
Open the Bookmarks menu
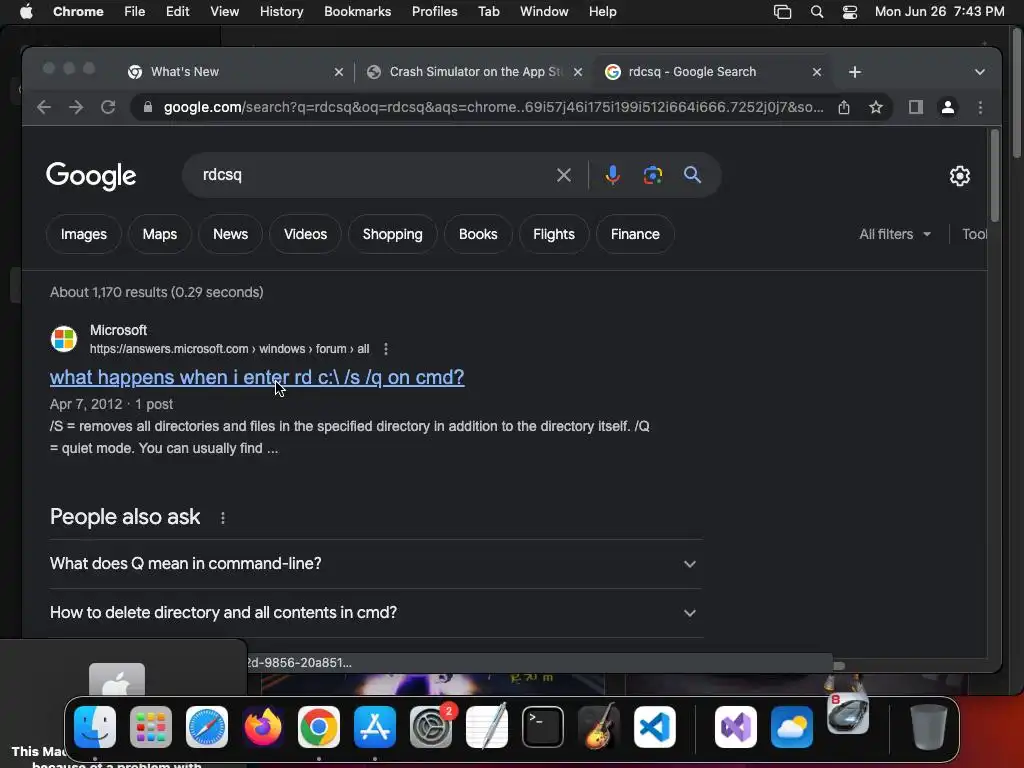click(357, 12)
